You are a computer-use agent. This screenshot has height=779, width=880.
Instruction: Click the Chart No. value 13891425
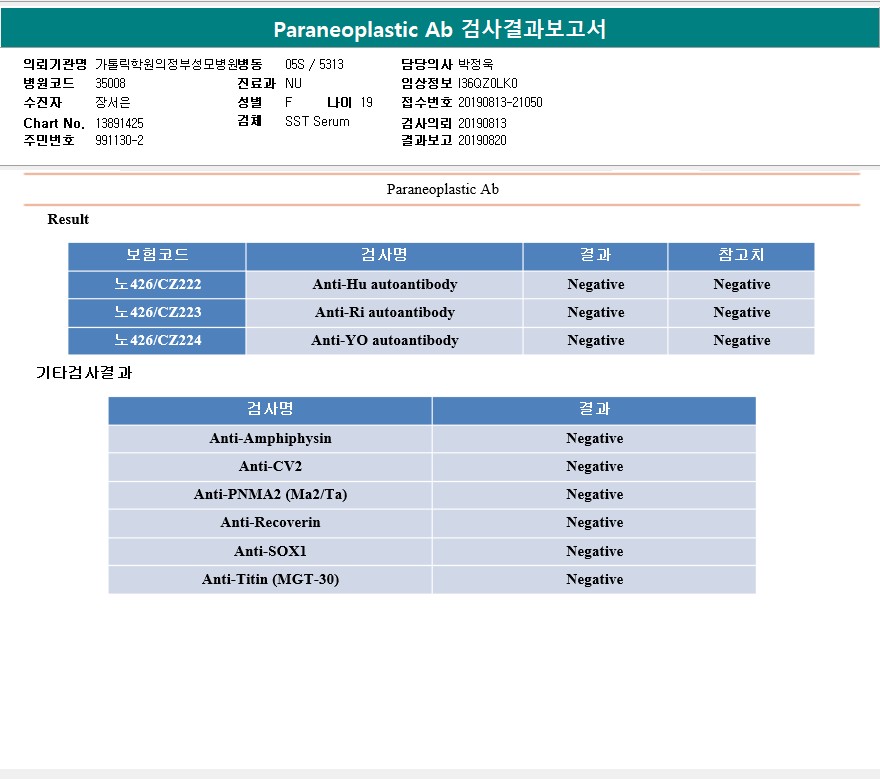pyautogui.click(x=120, y=123)
